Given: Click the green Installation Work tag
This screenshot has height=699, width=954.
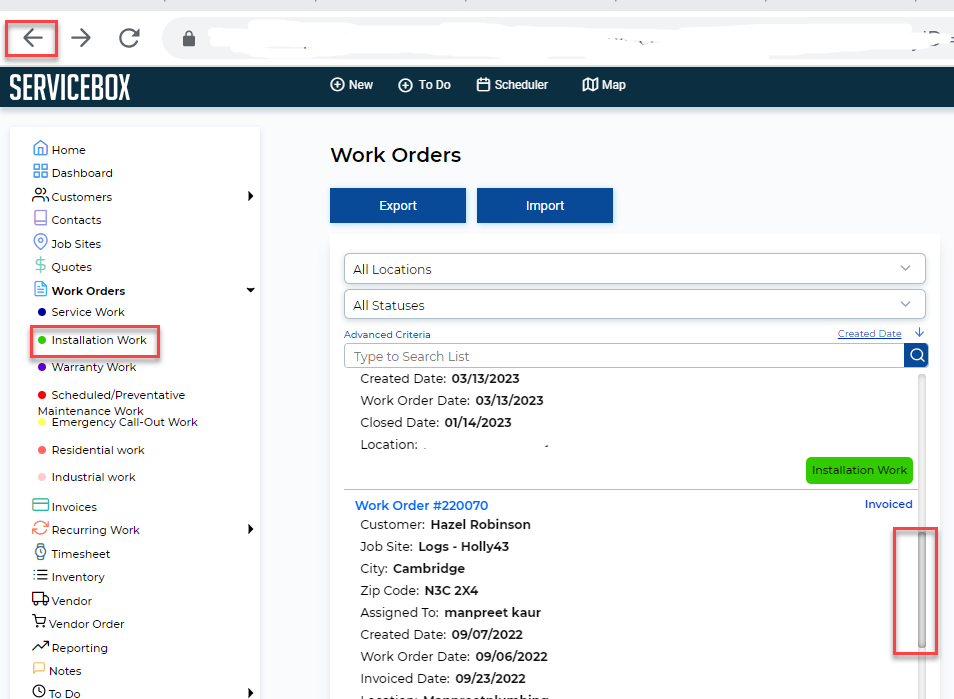Looking at the screenshot, I should [x=859, y=470].
